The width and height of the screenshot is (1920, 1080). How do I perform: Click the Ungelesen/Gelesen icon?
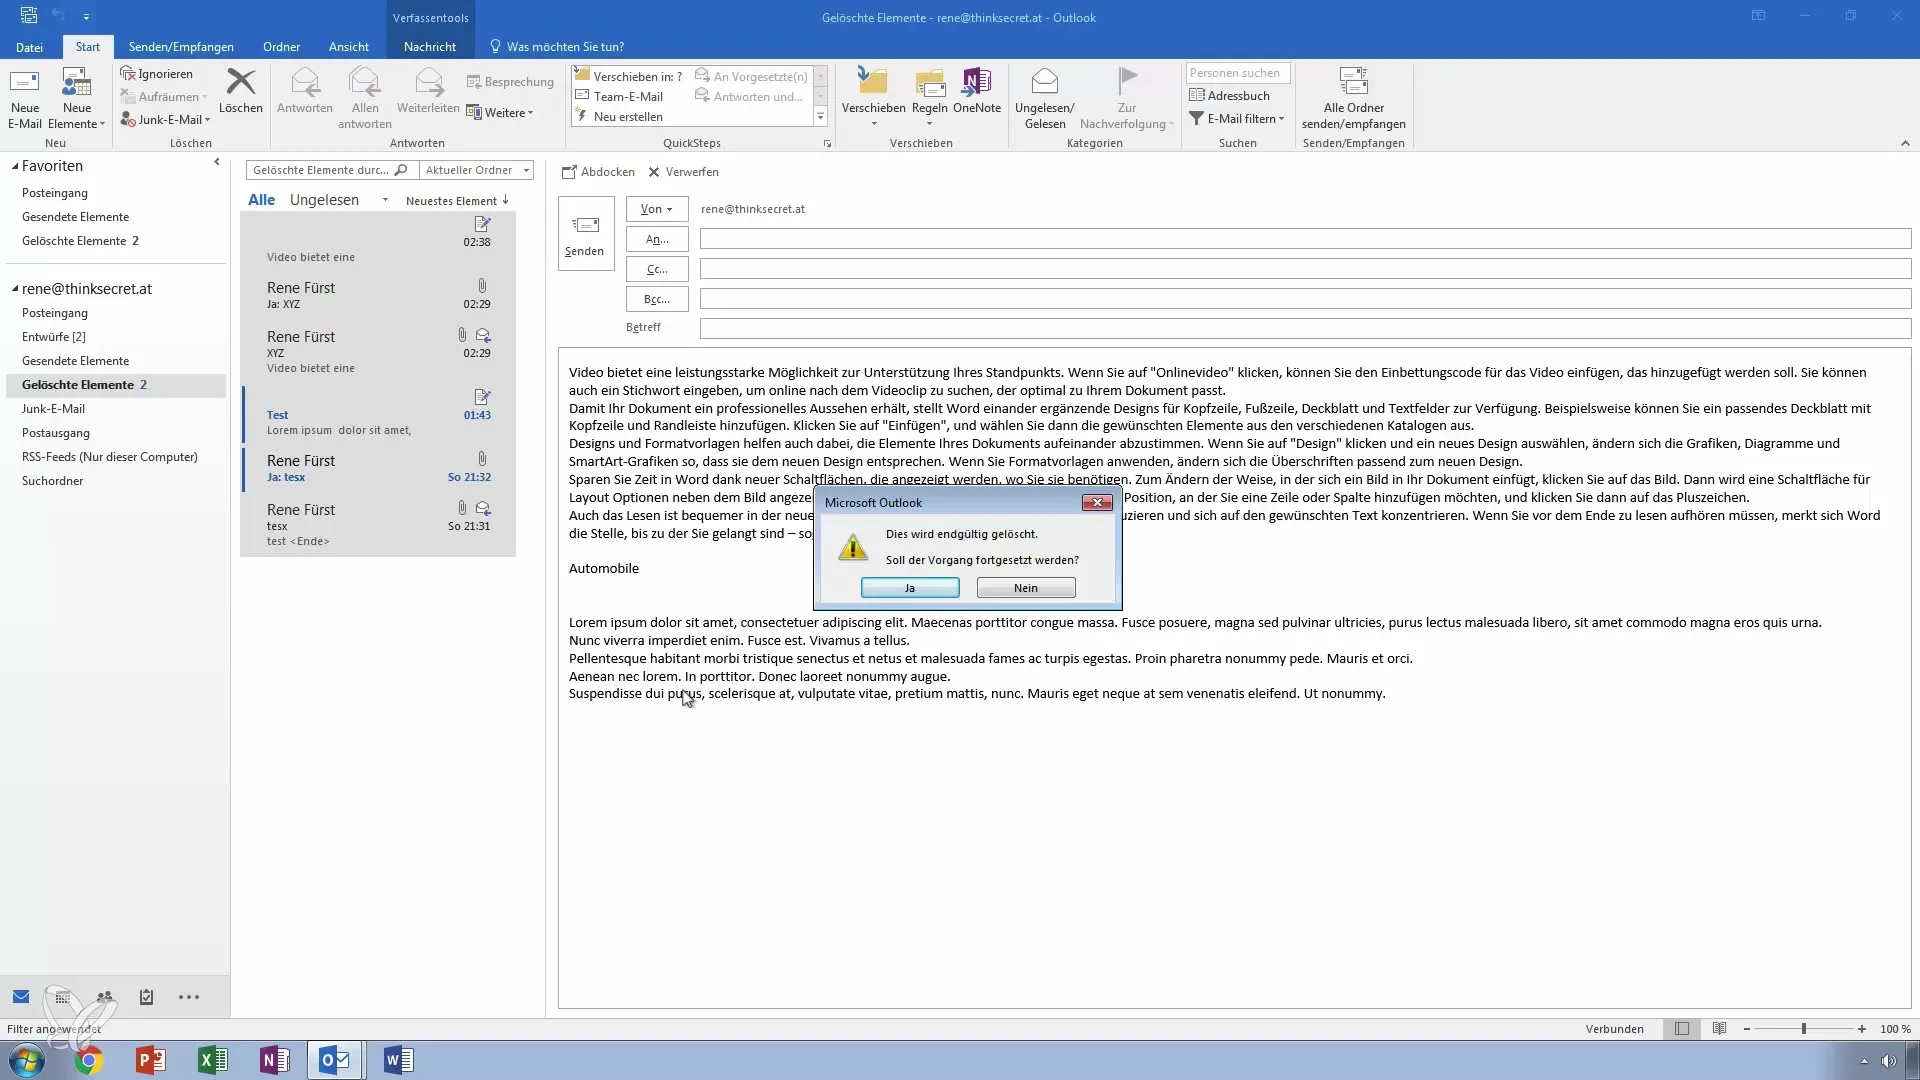point(1045,82)
